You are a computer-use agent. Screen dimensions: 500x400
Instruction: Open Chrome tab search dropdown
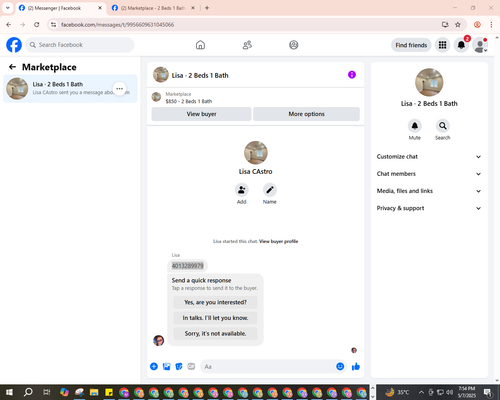pos(8,8)
